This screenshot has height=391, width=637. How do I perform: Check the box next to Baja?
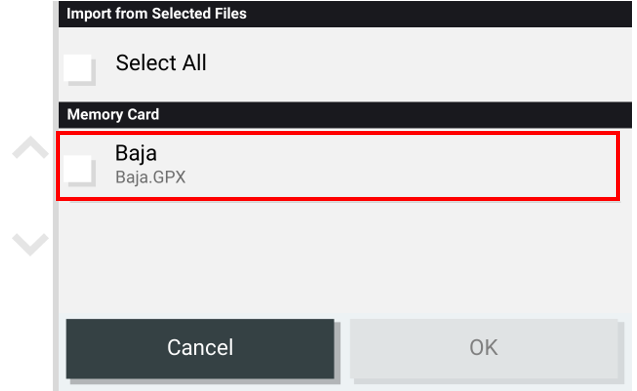click(79, 171)
